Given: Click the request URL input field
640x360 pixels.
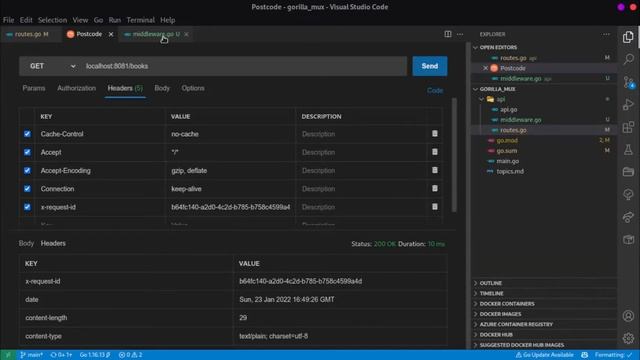Looking at the screenshot, I should (245, 66).
